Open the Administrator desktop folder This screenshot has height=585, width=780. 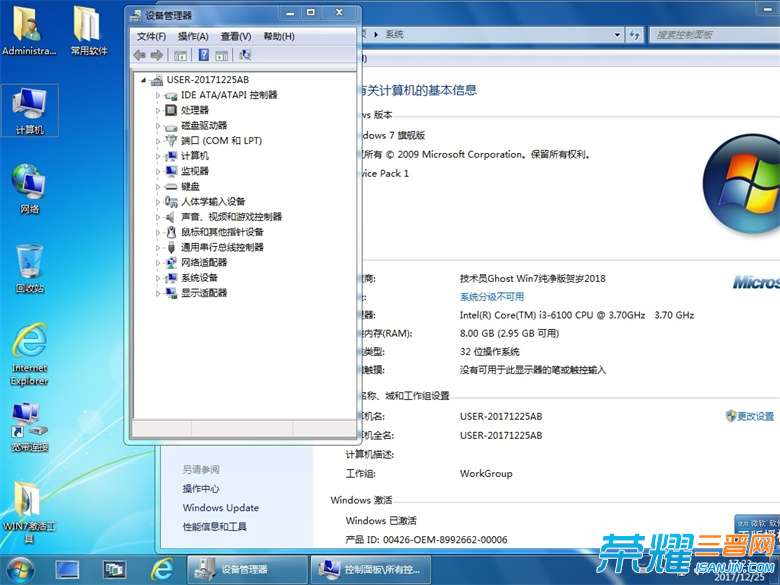[x=29, y=30]
